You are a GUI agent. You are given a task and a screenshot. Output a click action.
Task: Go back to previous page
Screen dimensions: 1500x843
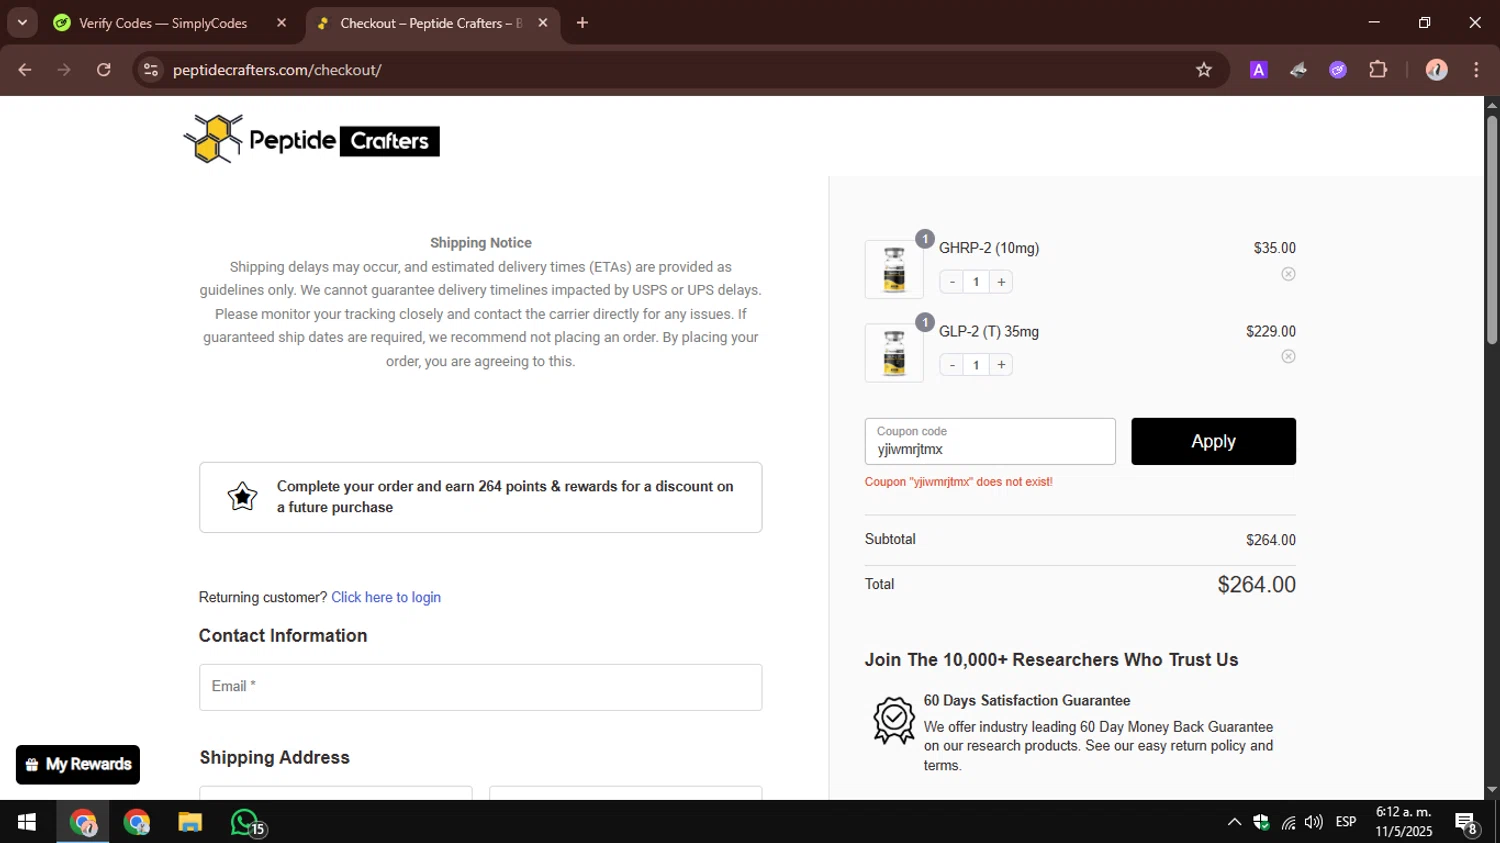click(25, 70)
